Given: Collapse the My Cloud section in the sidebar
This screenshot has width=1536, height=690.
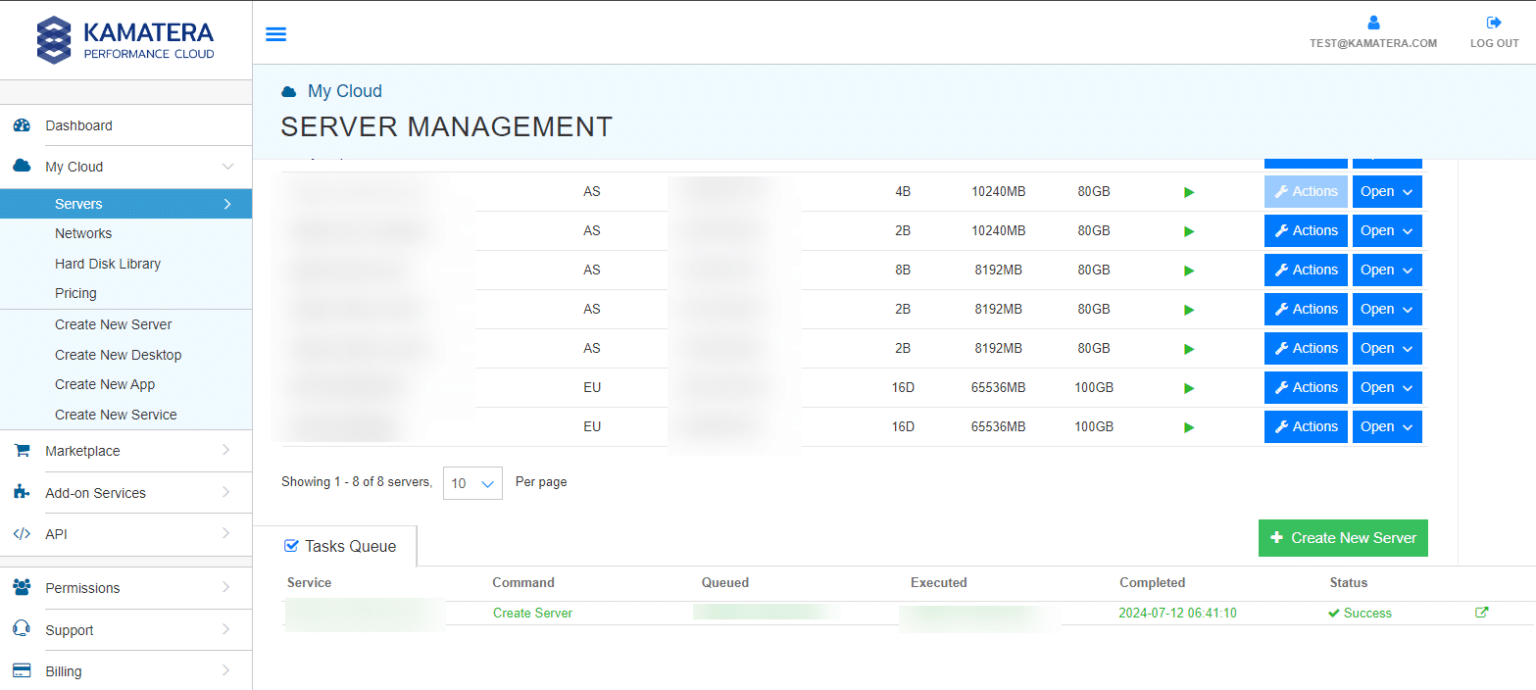Looking at the screenshot, I should click(230, 166).
